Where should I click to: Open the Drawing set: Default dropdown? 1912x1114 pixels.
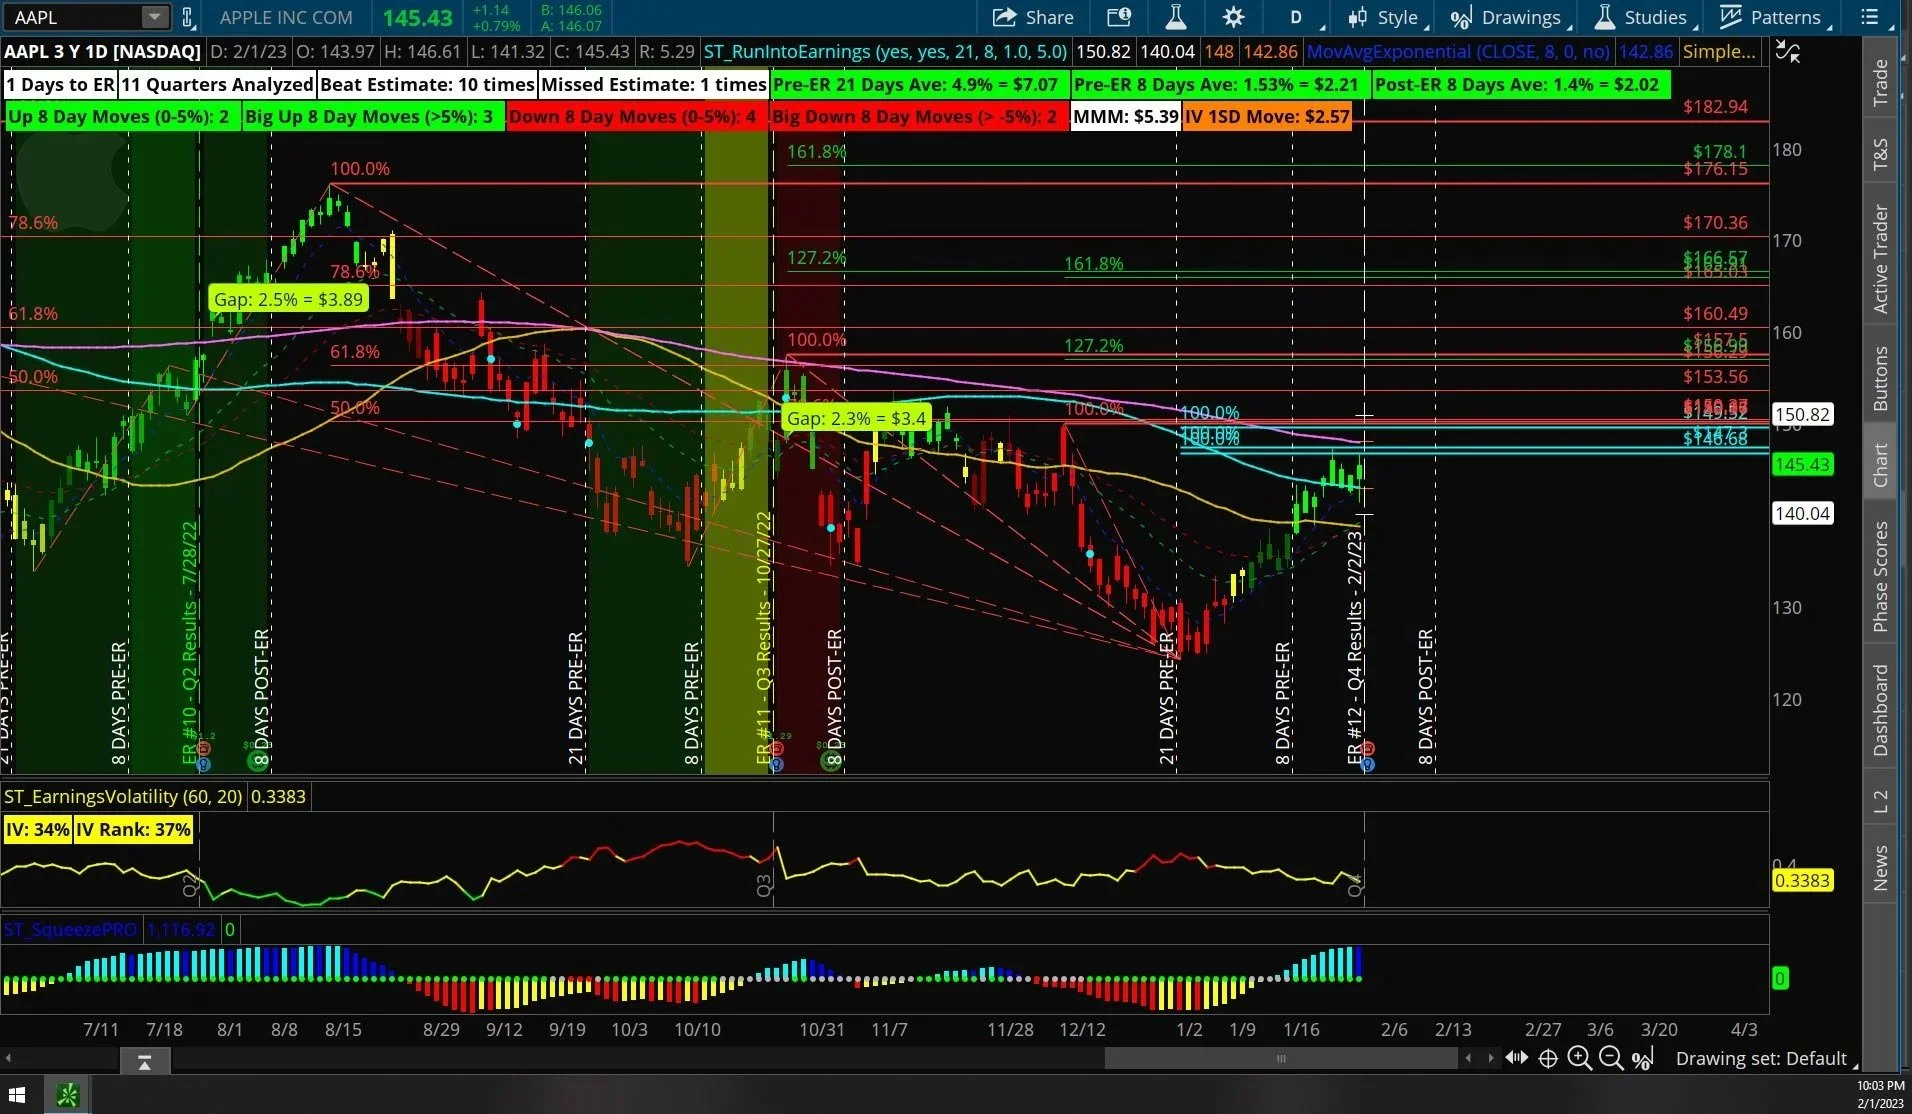[1766, 1058]
